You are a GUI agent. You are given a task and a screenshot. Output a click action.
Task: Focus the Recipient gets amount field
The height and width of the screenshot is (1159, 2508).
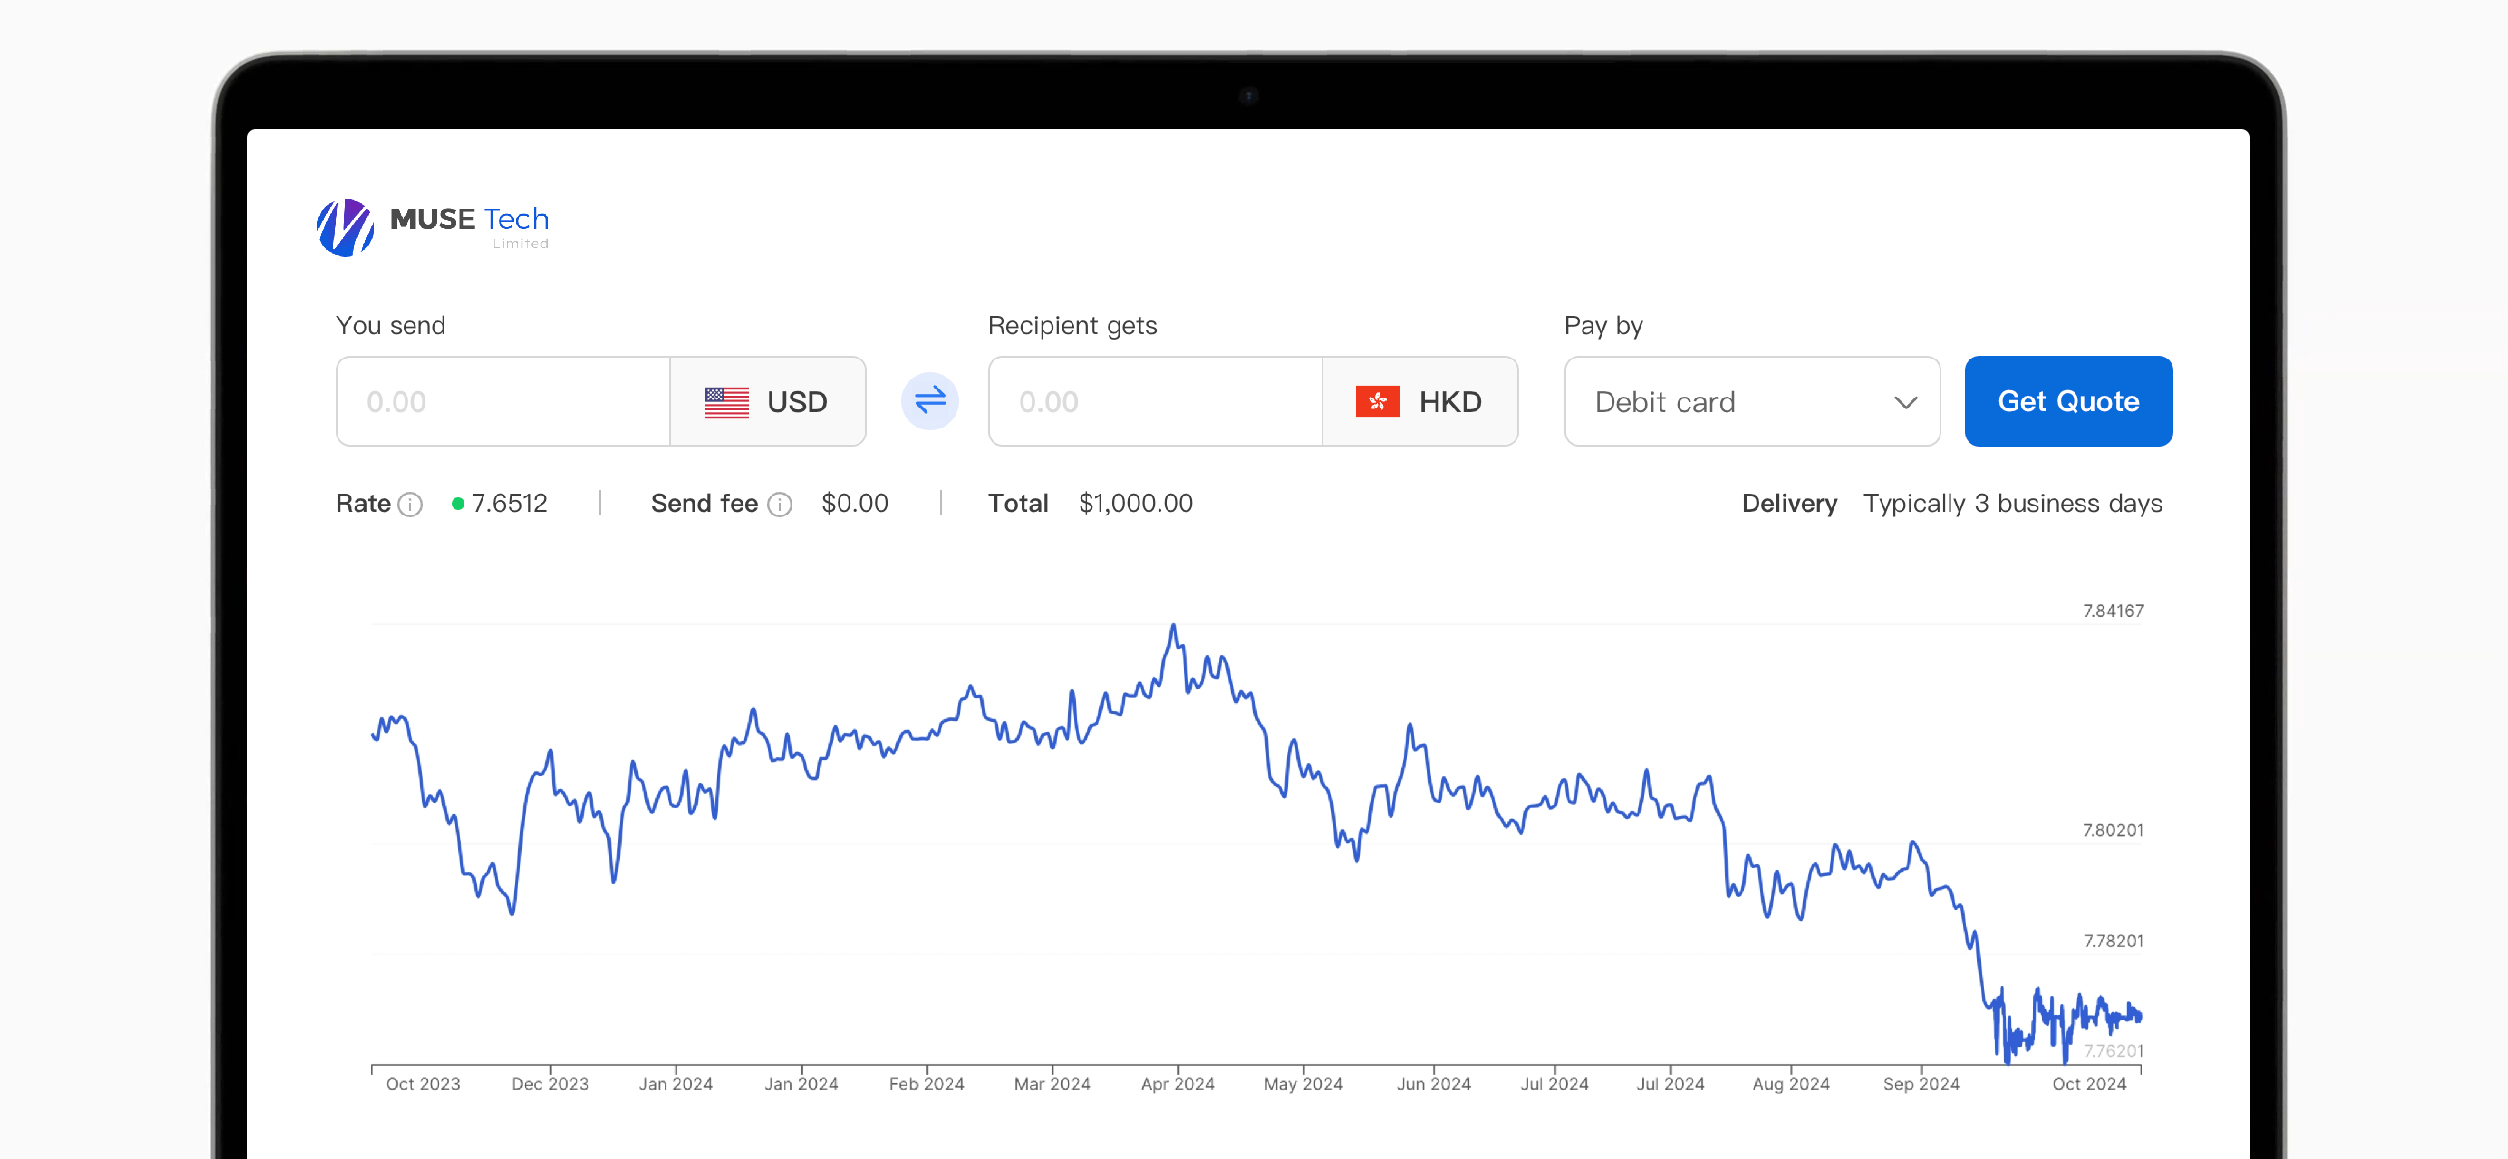(x=1155, y=402)
